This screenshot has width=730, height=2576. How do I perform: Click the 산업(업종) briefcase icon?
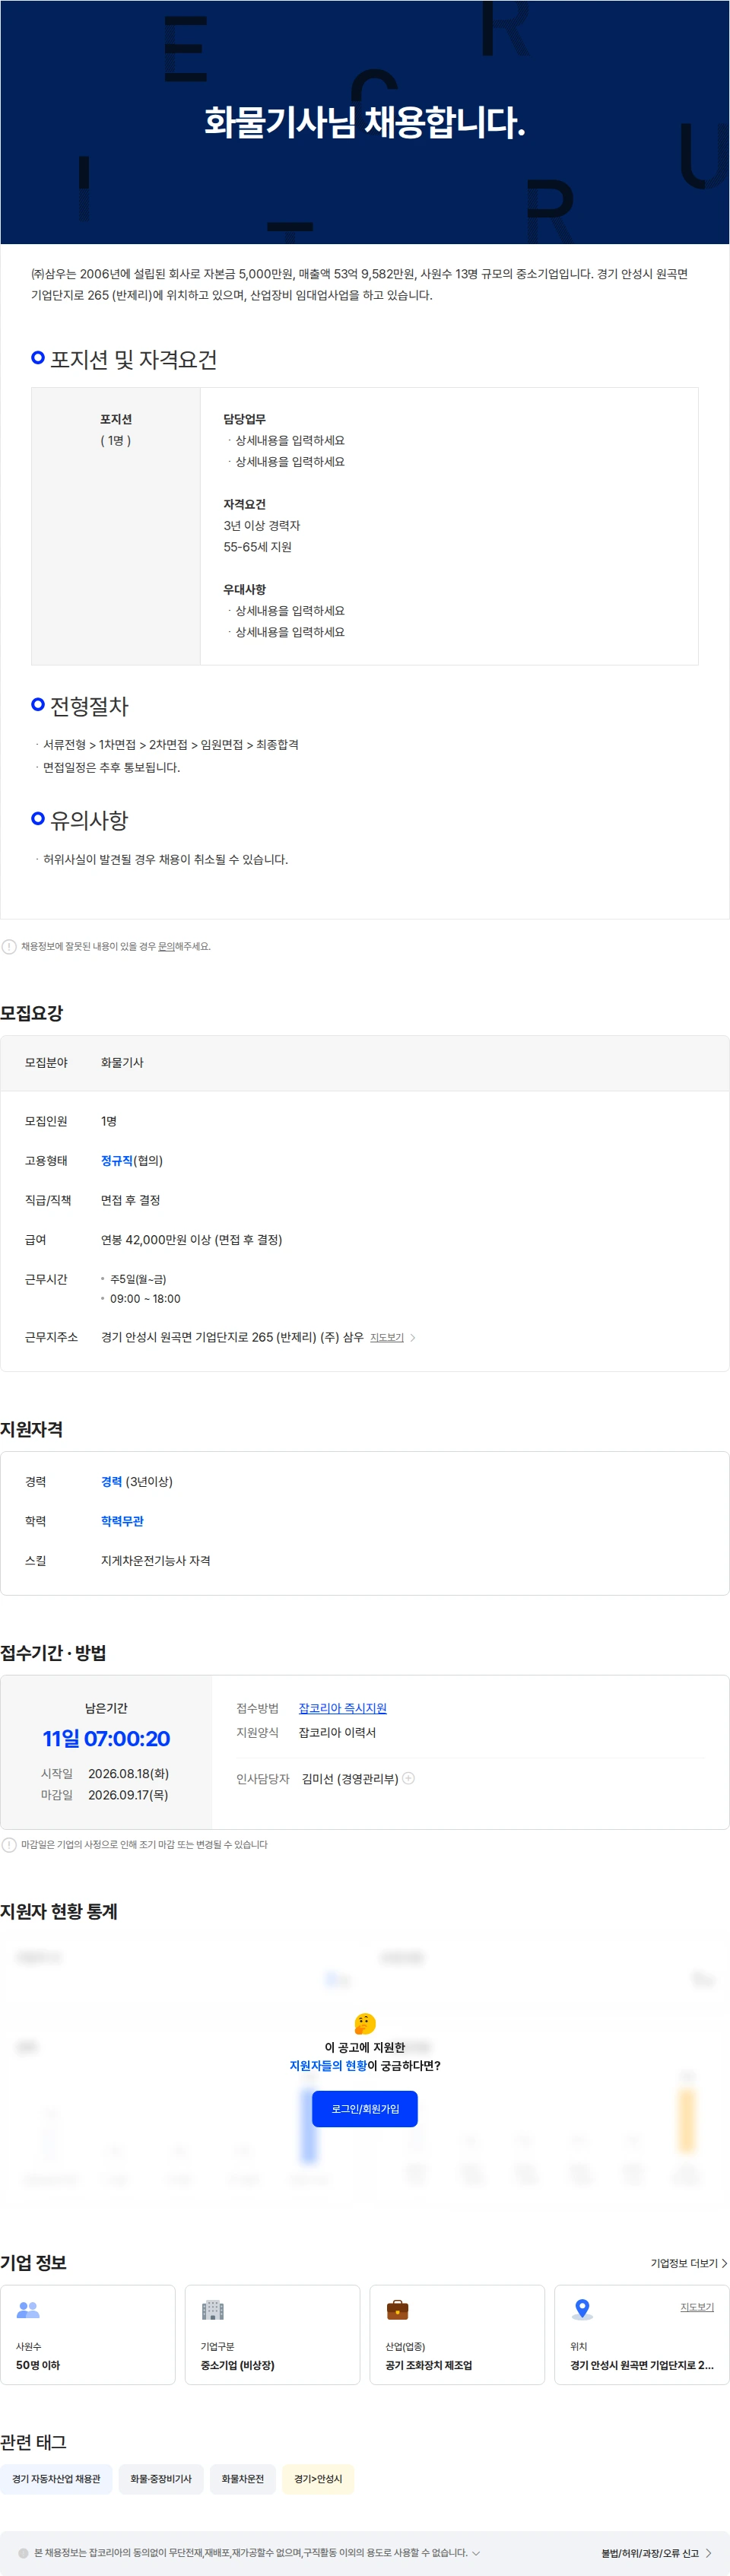tap(397, 2309)
